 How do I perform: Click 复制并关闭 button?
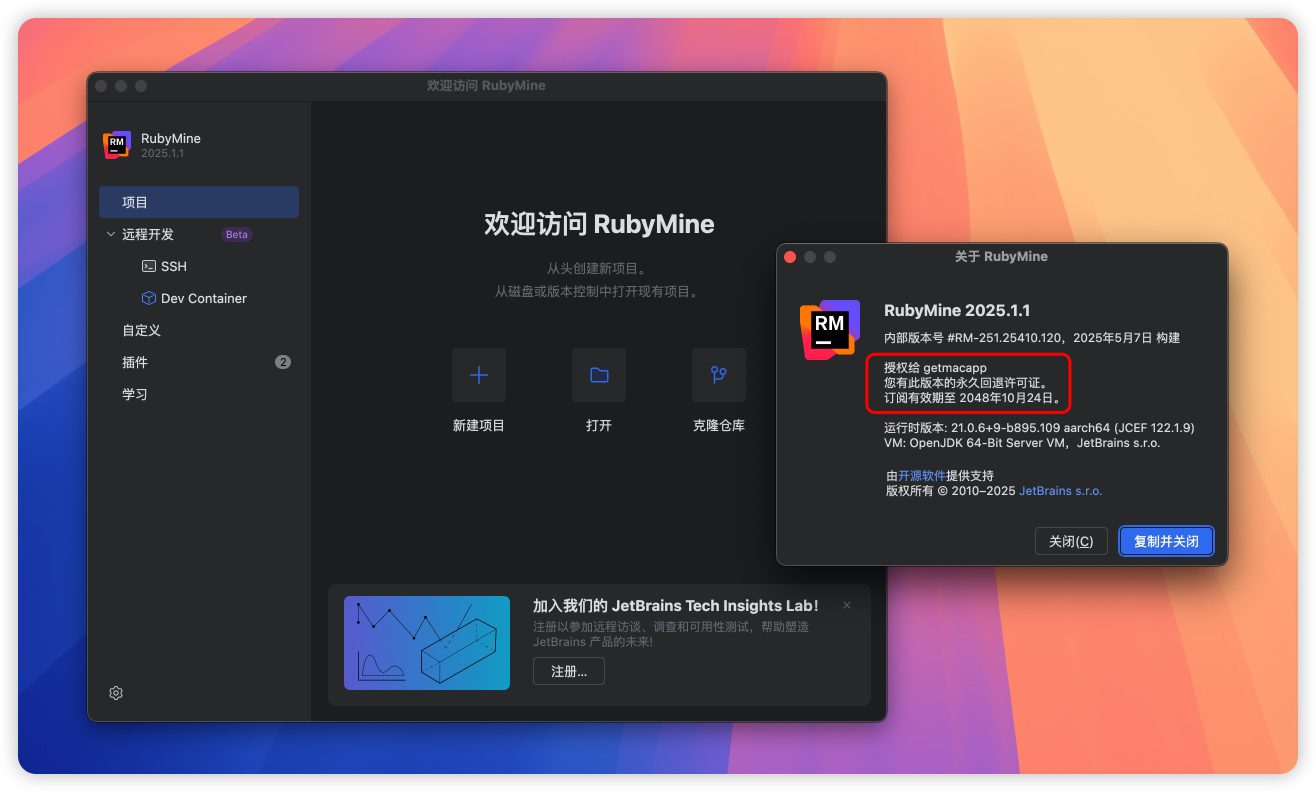click(1166, 541)
